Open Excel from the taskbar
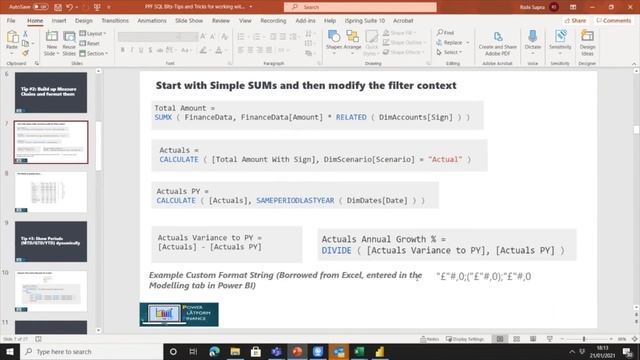 point(359,351)
